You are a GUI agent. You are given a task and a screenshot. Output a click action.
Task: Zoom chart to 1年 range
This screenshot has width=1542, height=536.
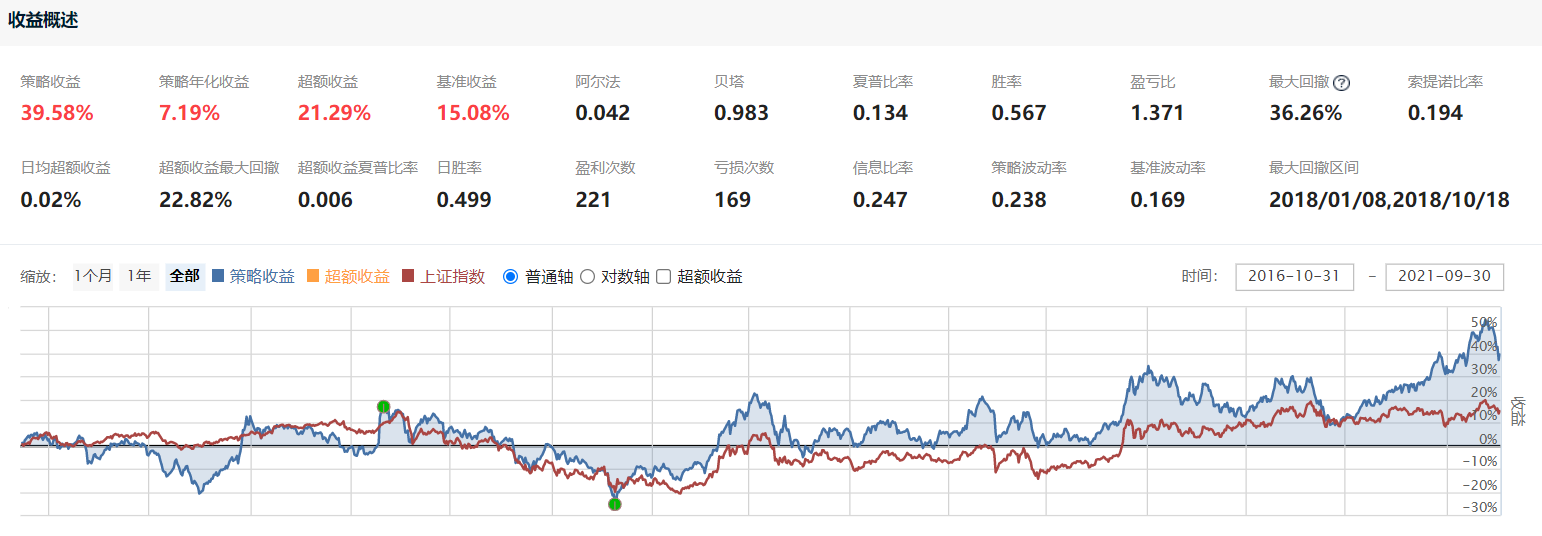click(x=139, y=277)
